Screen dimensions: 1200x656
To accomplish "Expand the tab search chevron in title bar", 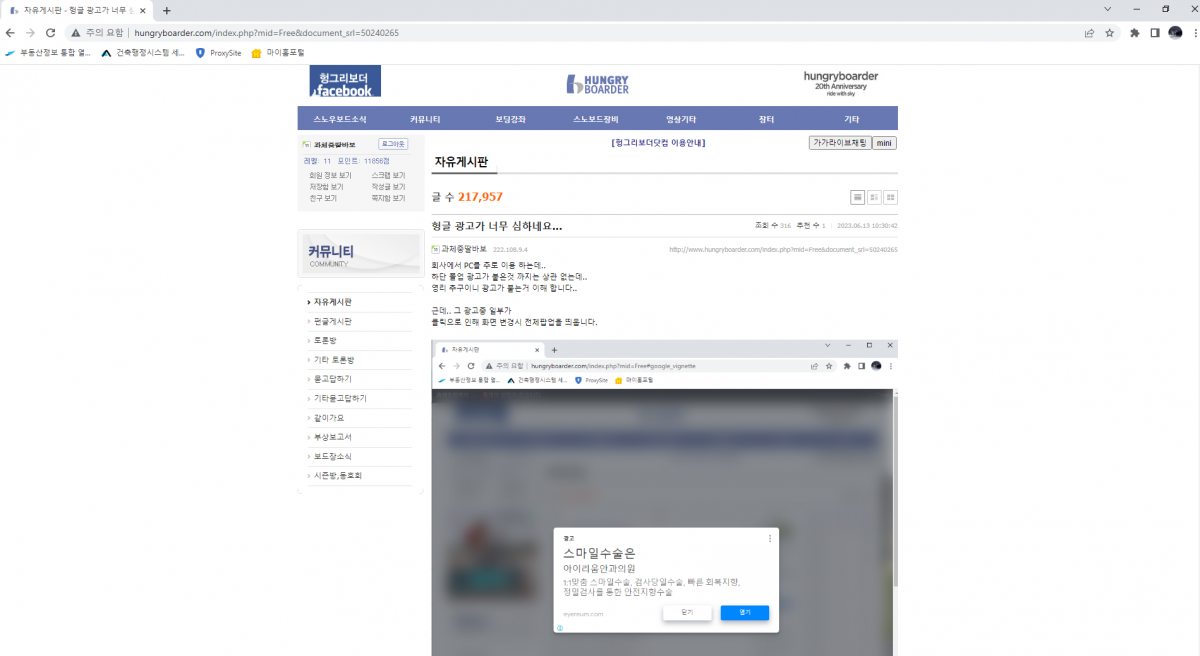I will point(1107,9).
